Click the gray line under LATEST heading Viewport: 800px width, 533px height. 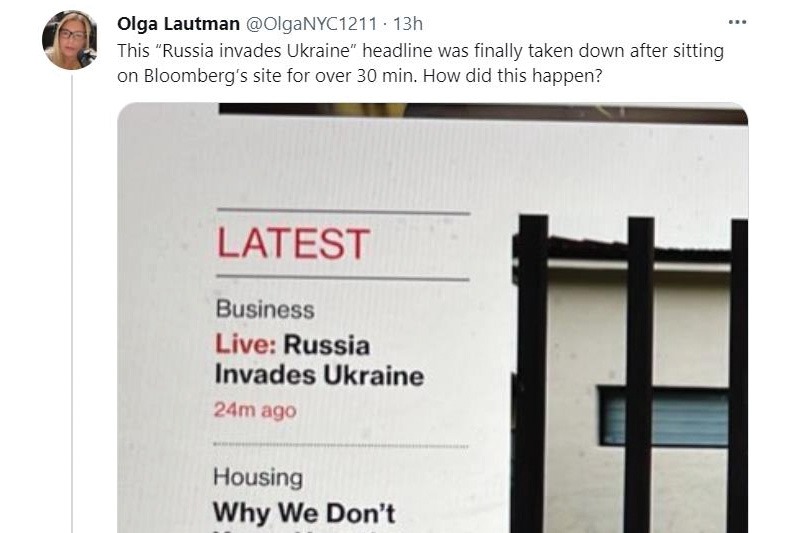click(342, 278)
